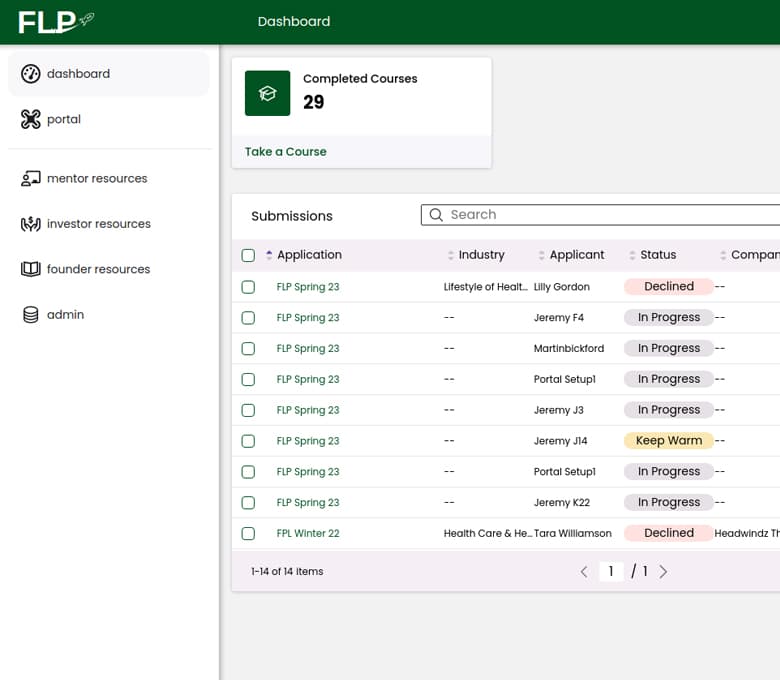Go to next page using right chevron
Viewport: 780px width, 680px height.
663,572
